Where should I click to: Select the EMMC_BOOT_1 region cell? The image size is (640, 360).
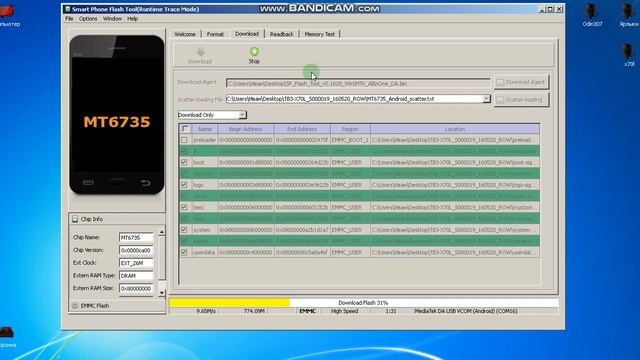coord(350,140)
